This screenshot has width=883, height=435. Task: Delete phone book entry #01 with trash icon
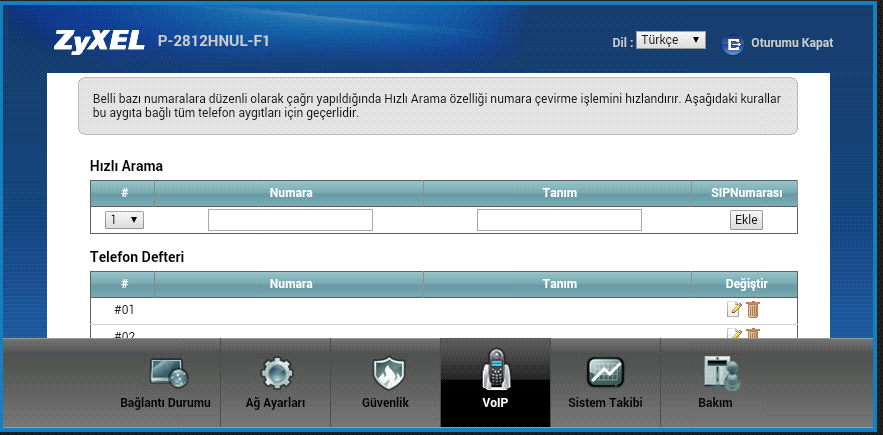point(753,310)
